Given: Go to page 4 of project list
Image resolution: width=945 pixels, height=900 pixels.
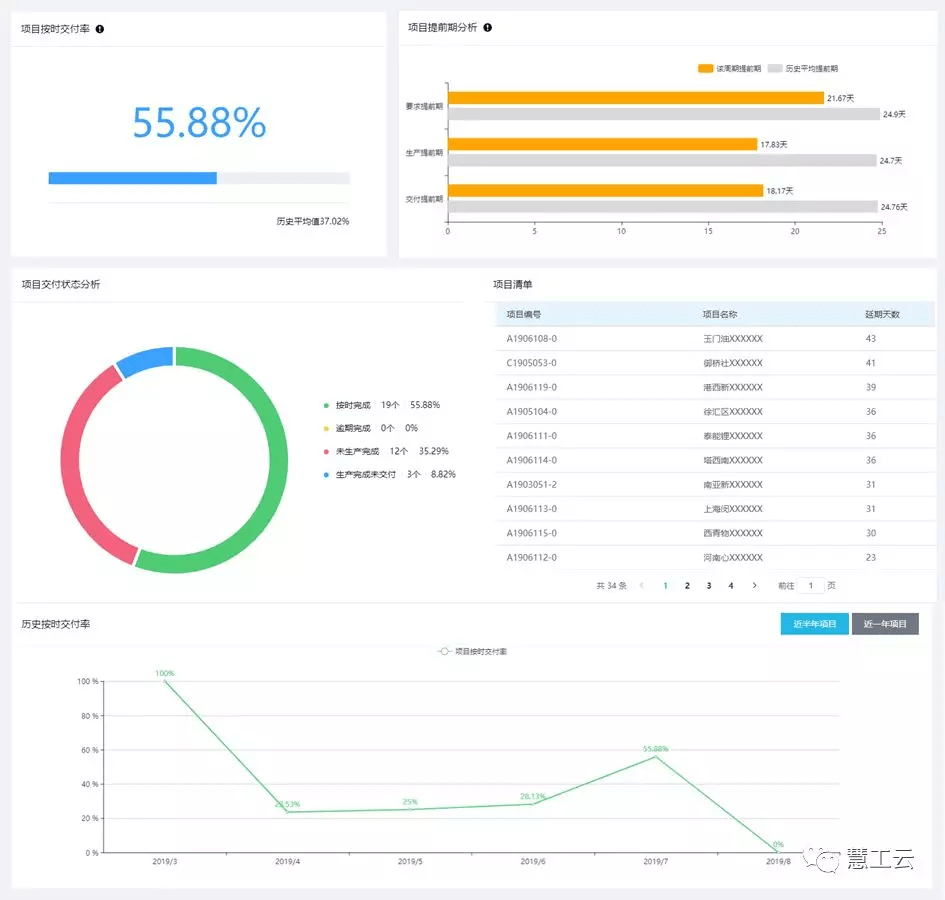Looking at the screenshot, I should (x=731, y=585).
